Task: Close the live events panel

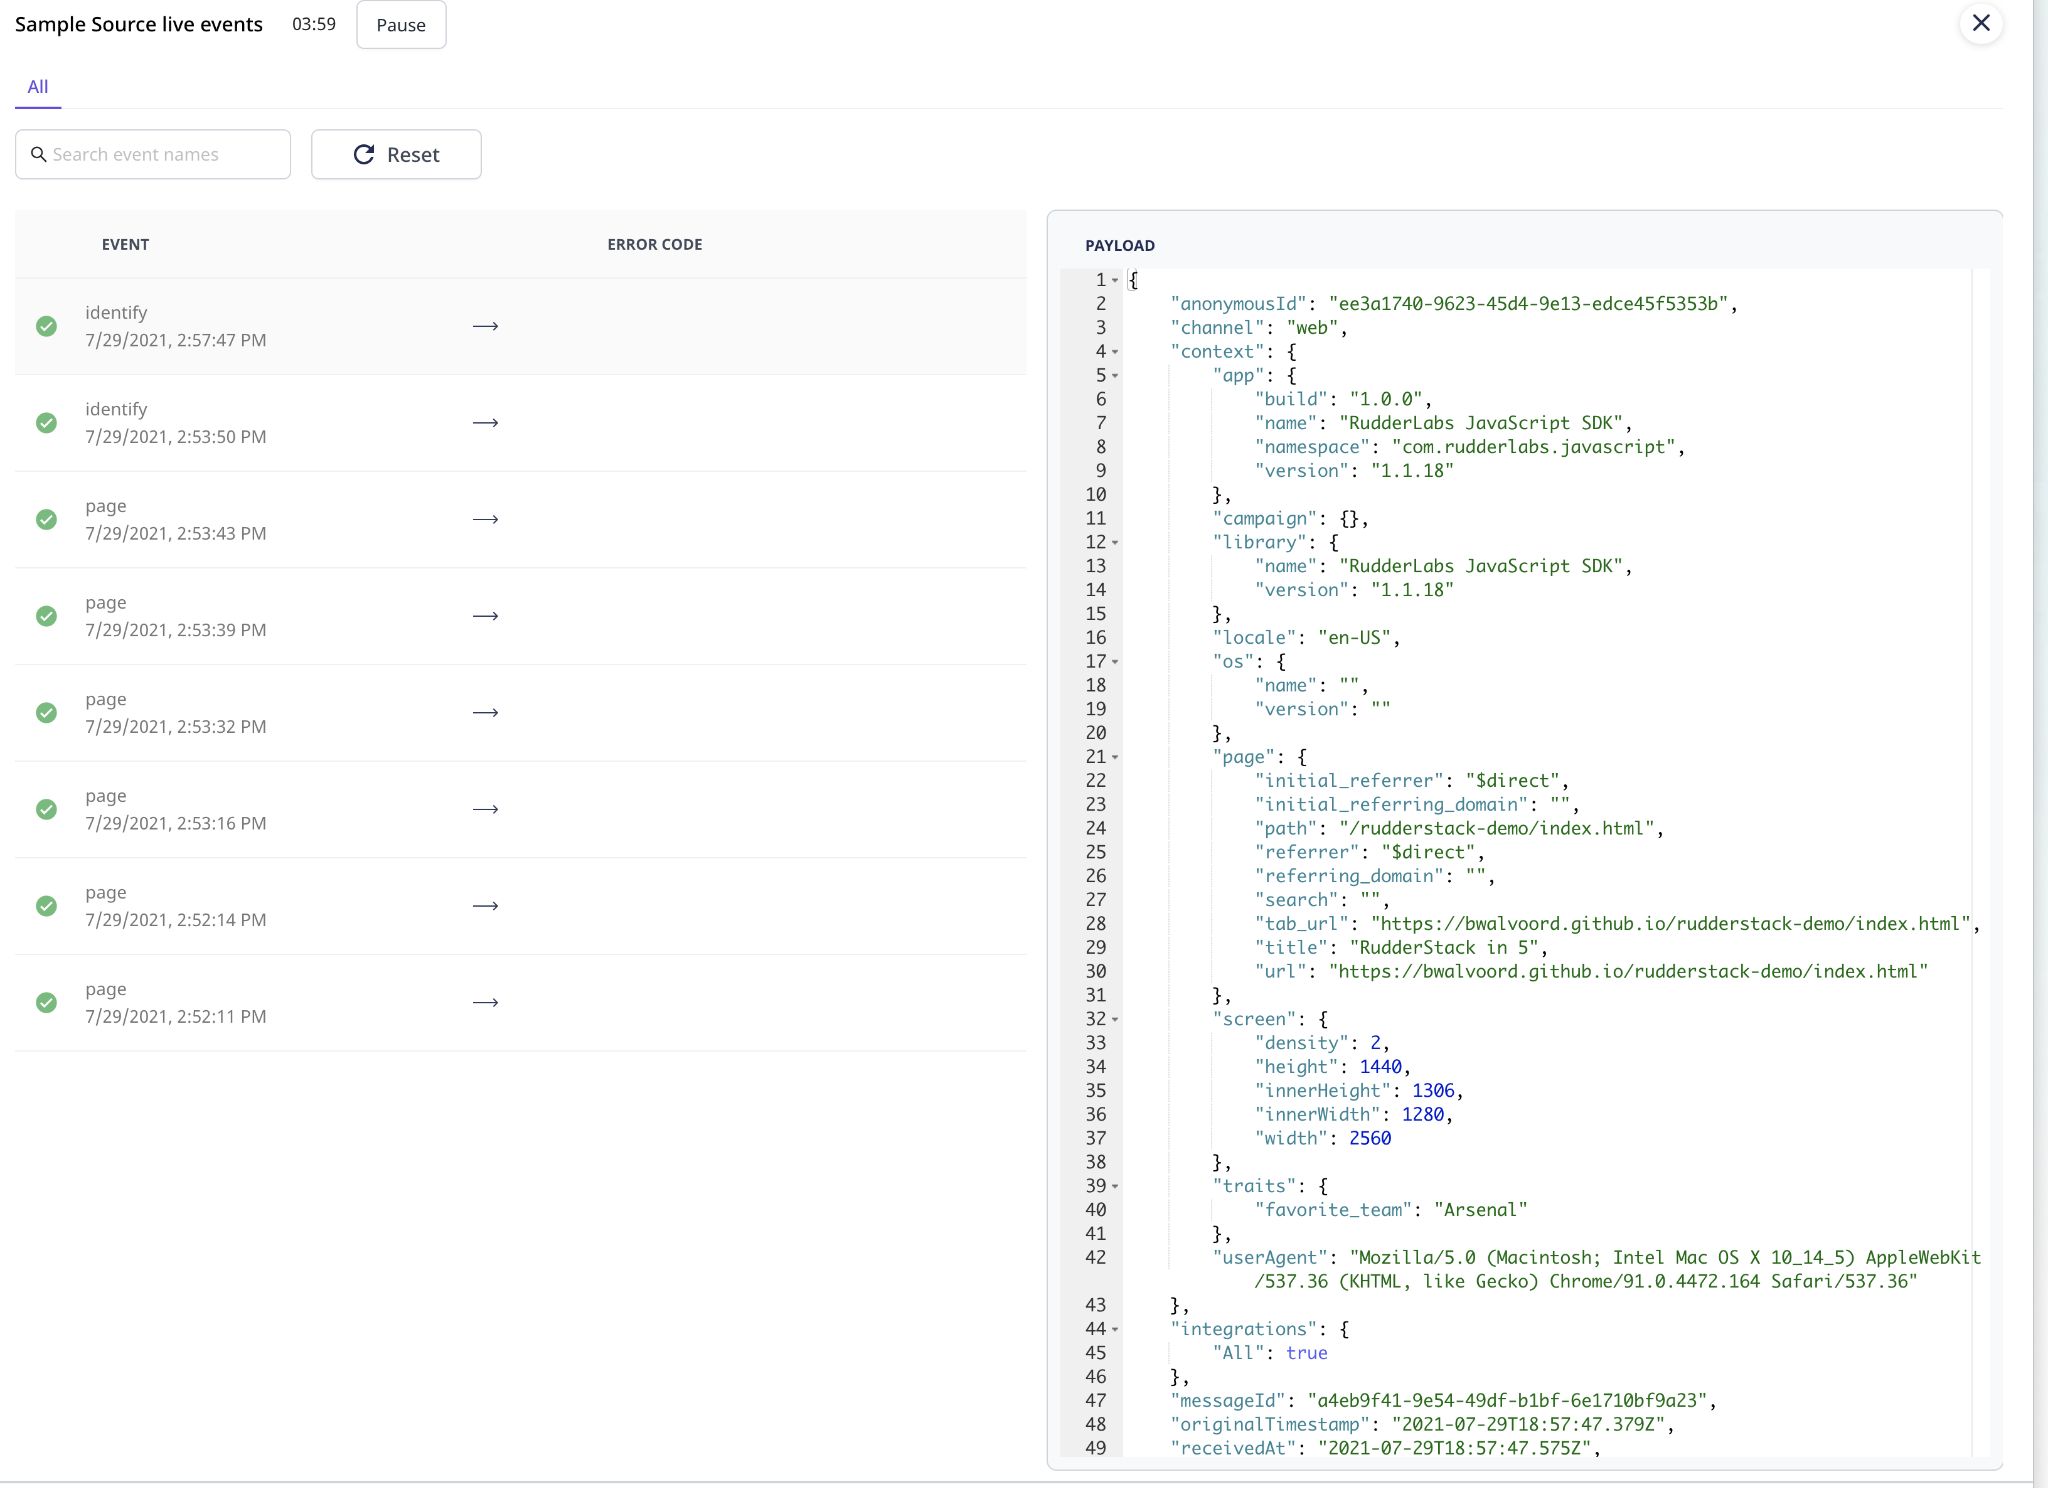Action: coord(1980,23)
